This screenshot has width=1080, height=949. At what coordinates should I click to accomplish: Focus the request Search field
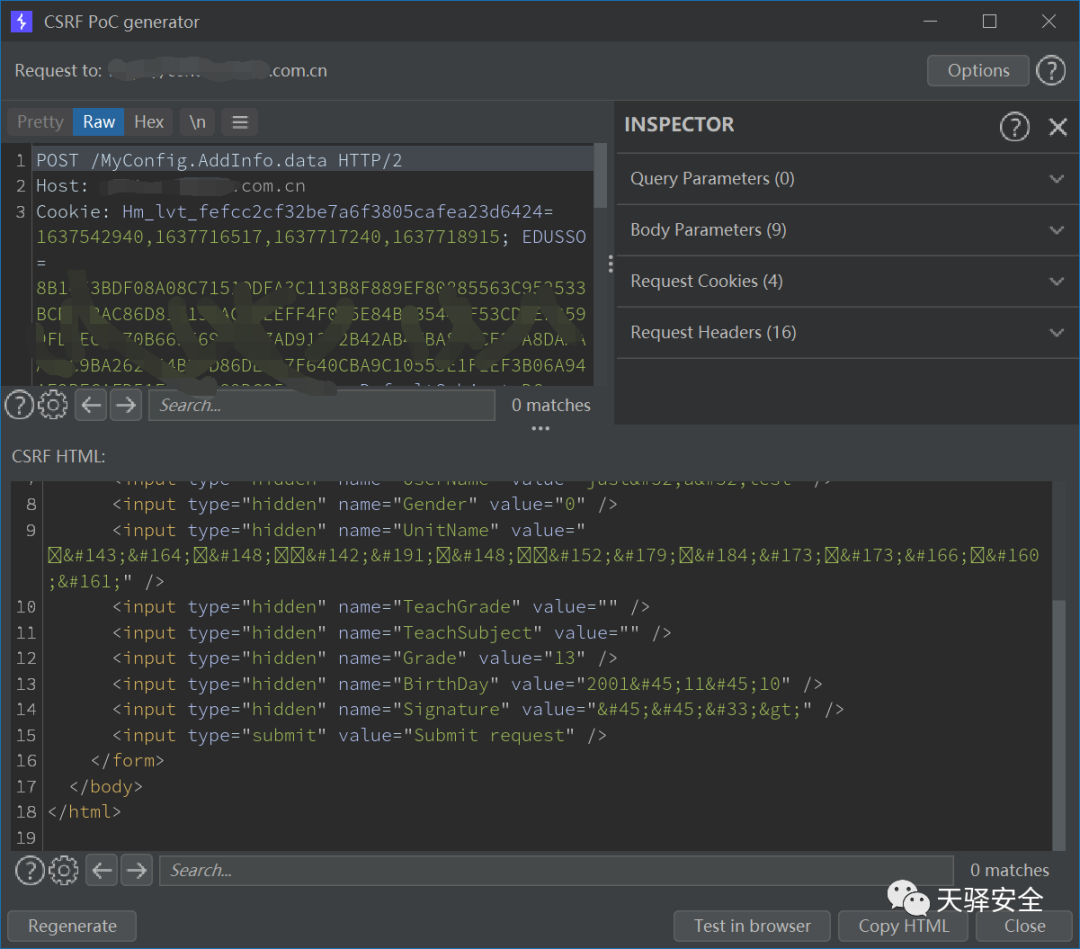pos(322,405)
